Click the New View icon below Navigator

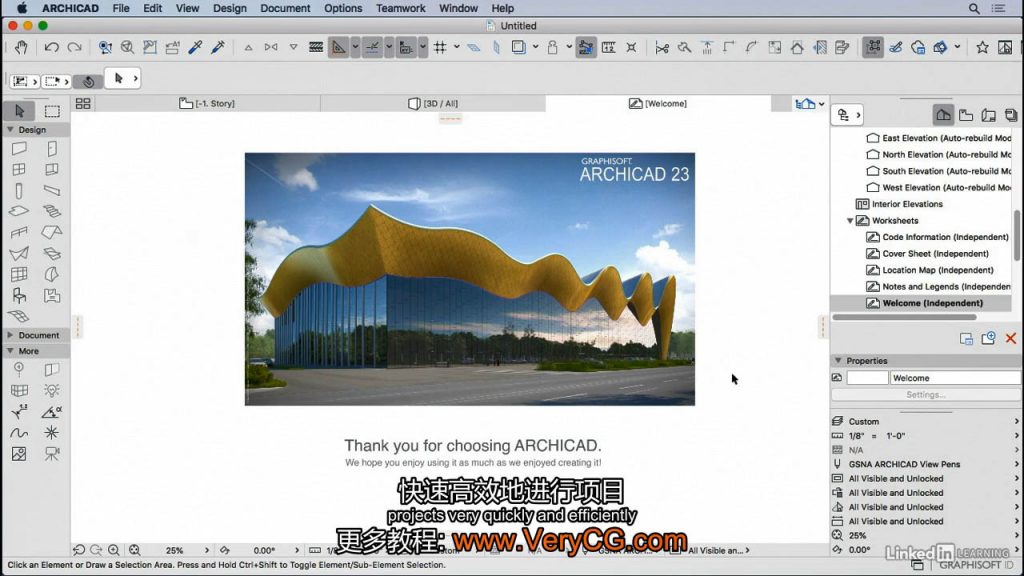pyautogui.click(x=988, y=338)
